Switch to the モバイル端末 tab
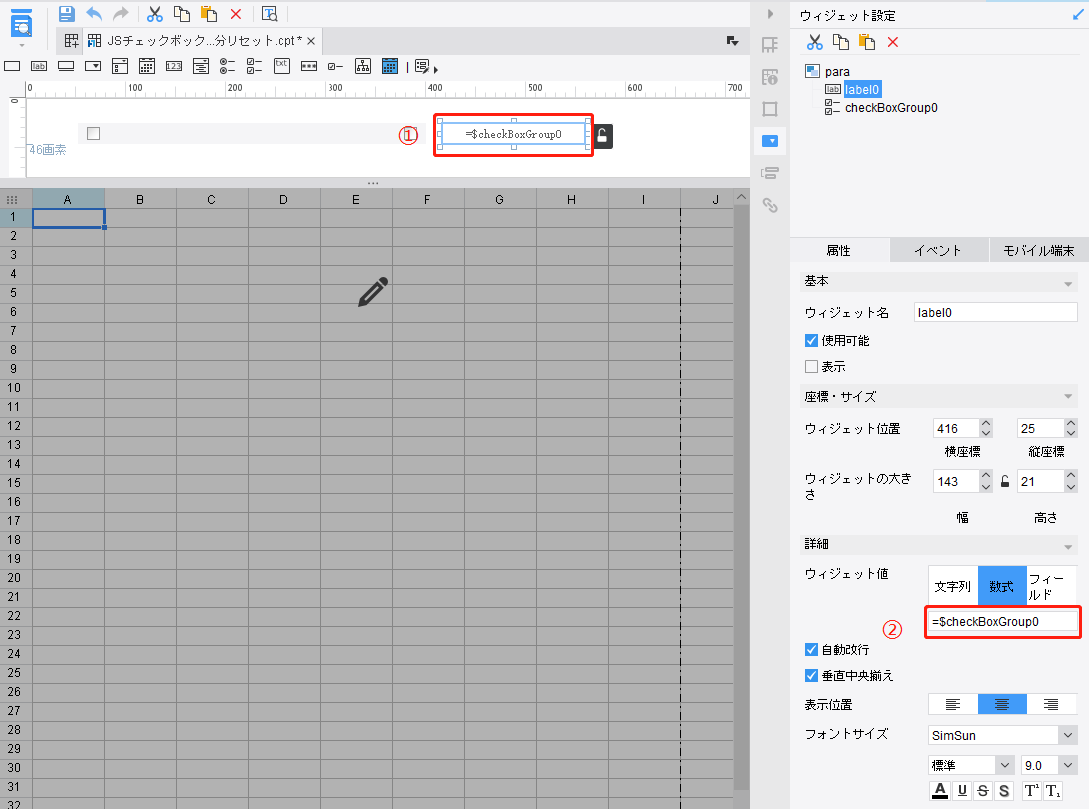This screenshot has width=1089, height=809. tap(1038, 250)
